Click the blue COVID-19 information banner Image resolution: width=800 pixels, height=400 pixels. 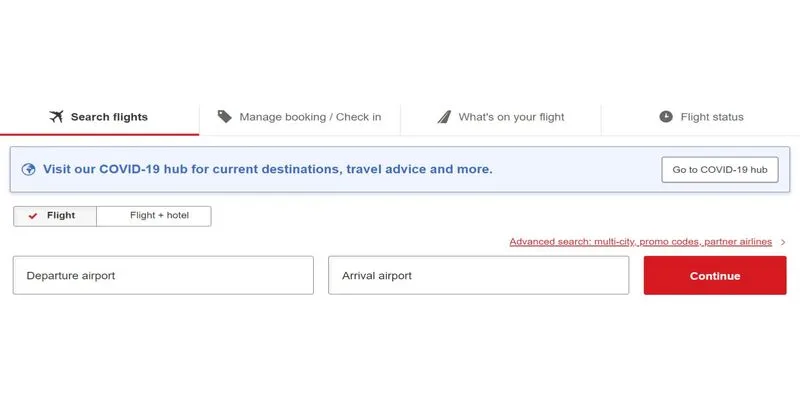(400, 169)
